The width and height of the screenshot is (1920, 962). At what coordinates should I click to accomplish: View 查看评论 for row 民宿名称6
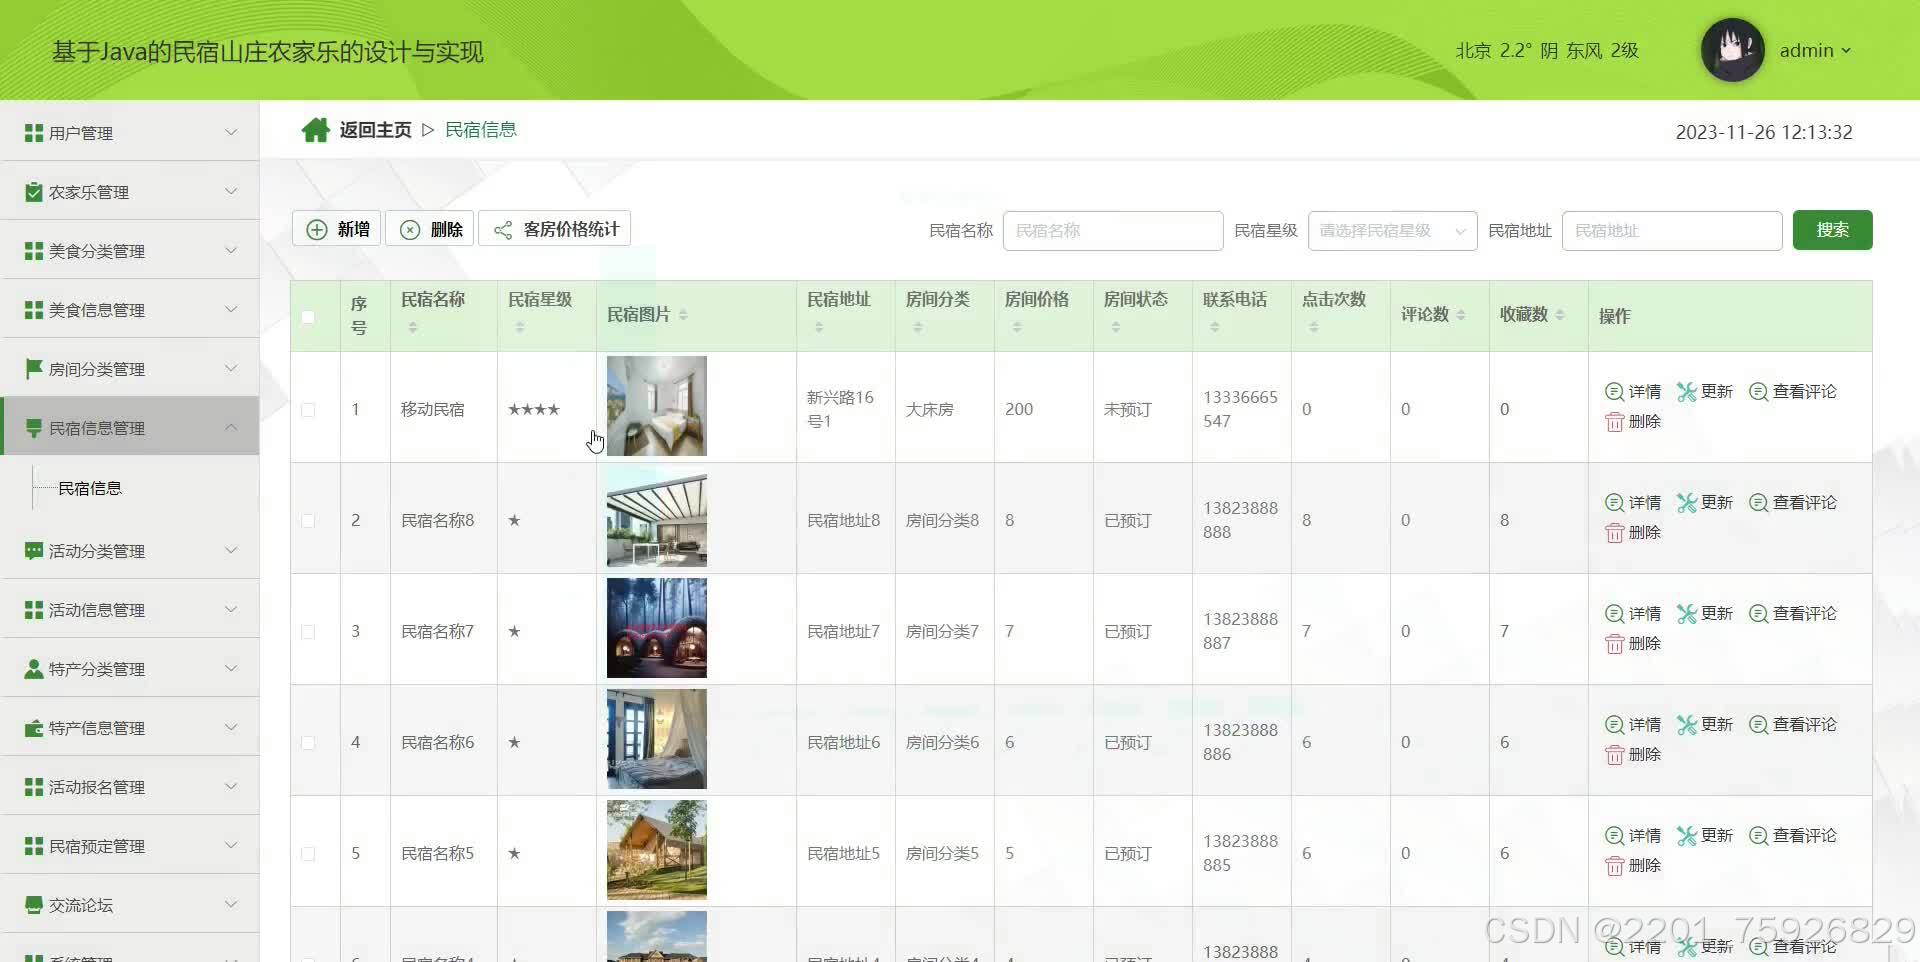(1792, 725)
